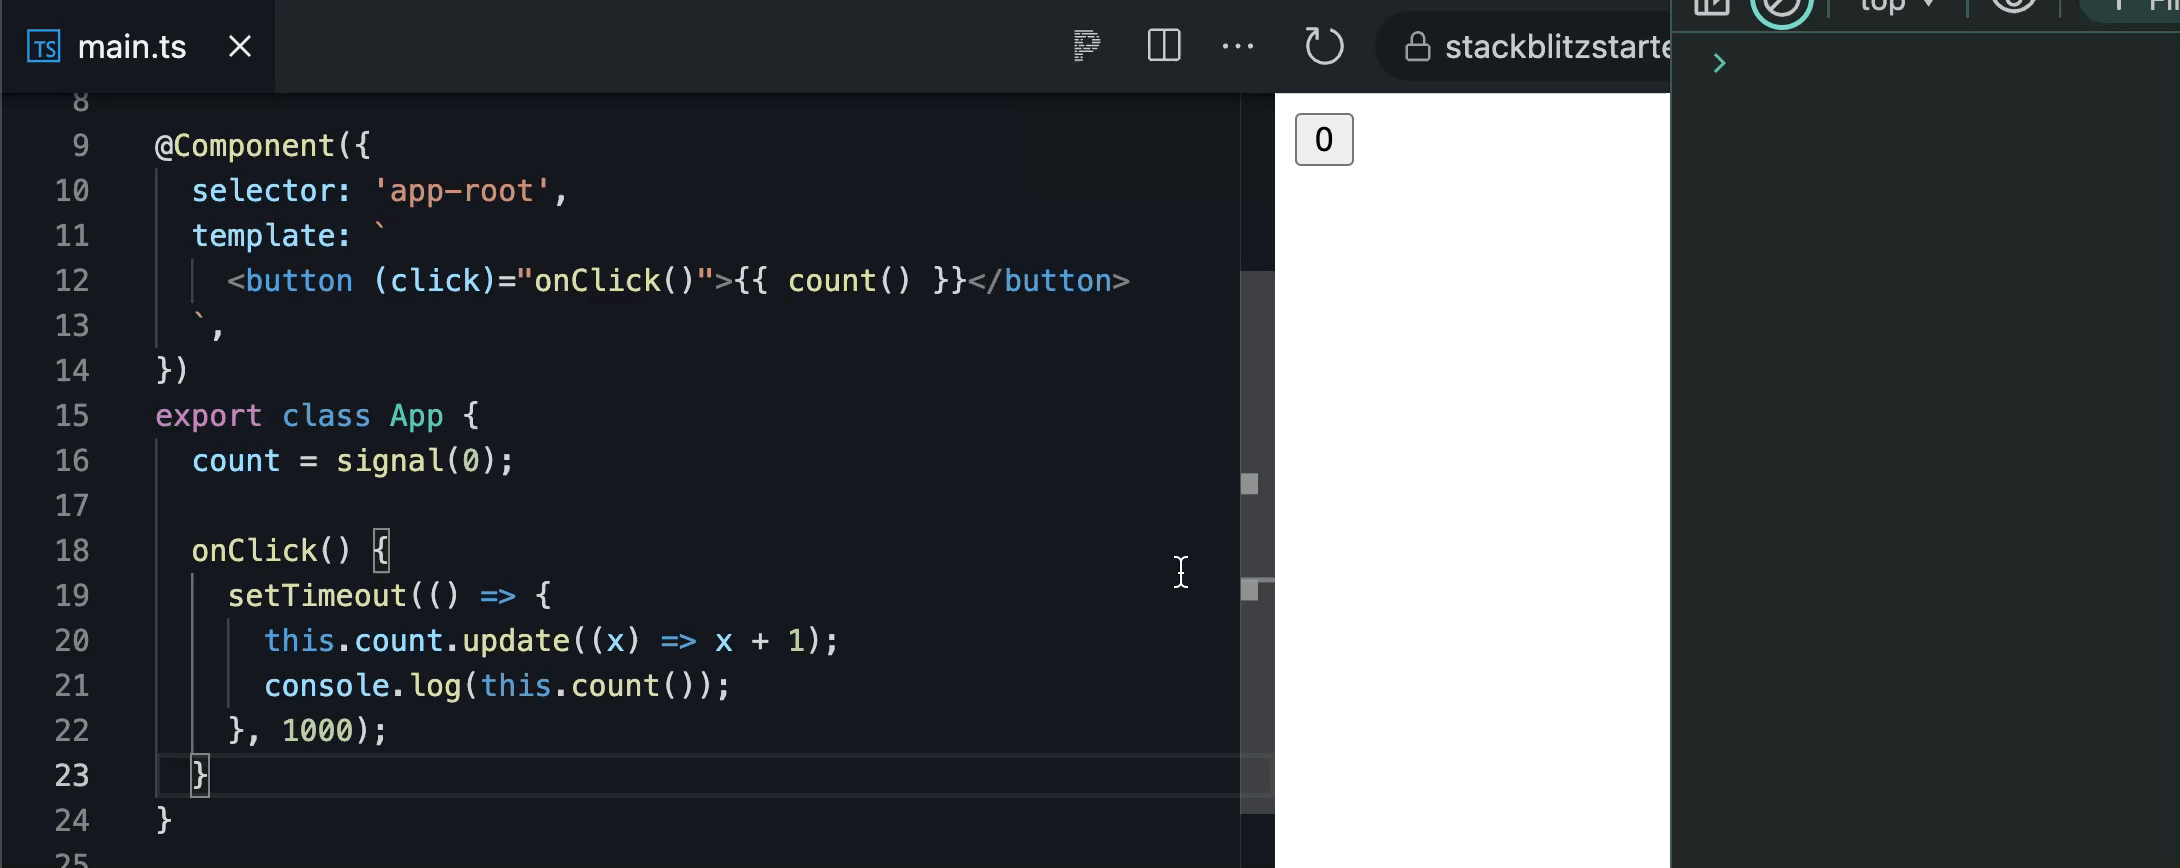Click count() inside the template interpolation
The width and height of the screenshot is (2180, 868).
(849, 281)
